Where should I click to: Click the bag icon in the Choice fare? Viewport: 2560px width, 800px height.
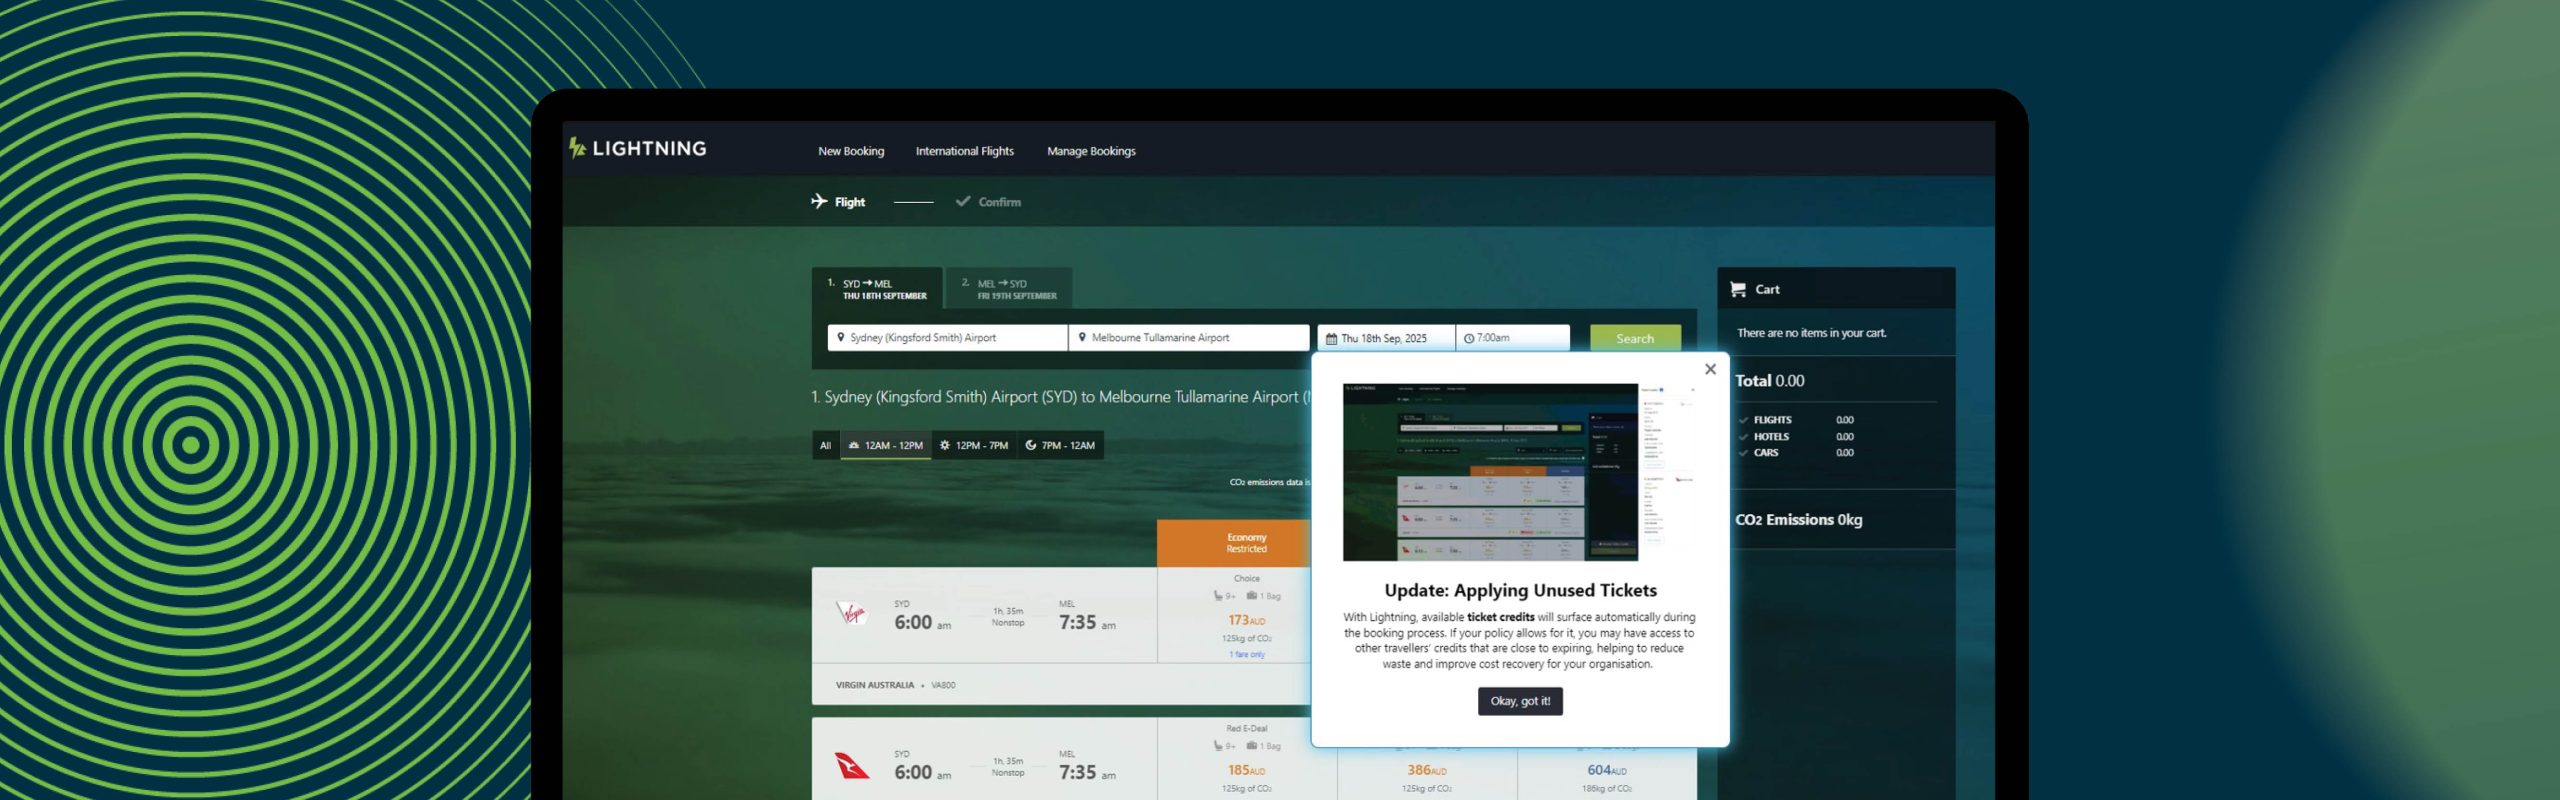(1251, 596)
